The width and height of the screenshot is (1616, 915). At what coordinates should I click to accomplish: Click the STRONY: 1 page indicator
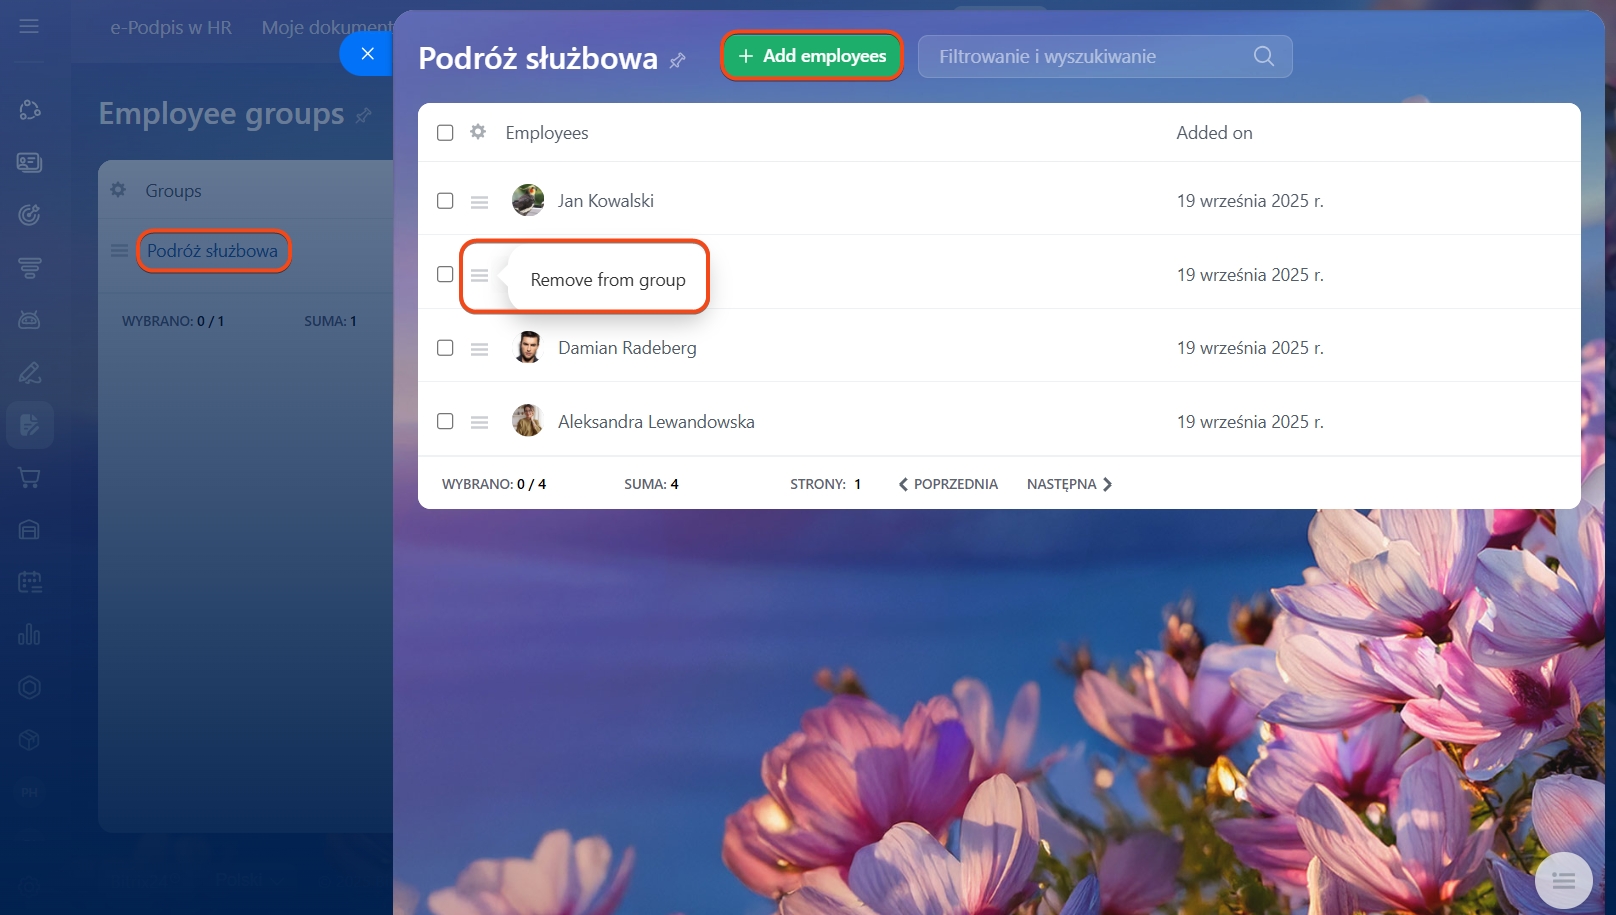click(x=825, y=484)
